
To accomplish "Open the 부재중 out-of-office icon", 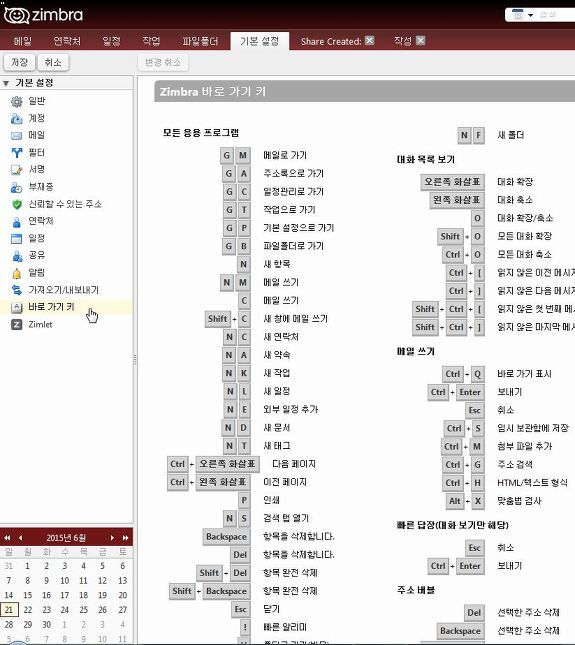I will [x=16, y=187].
